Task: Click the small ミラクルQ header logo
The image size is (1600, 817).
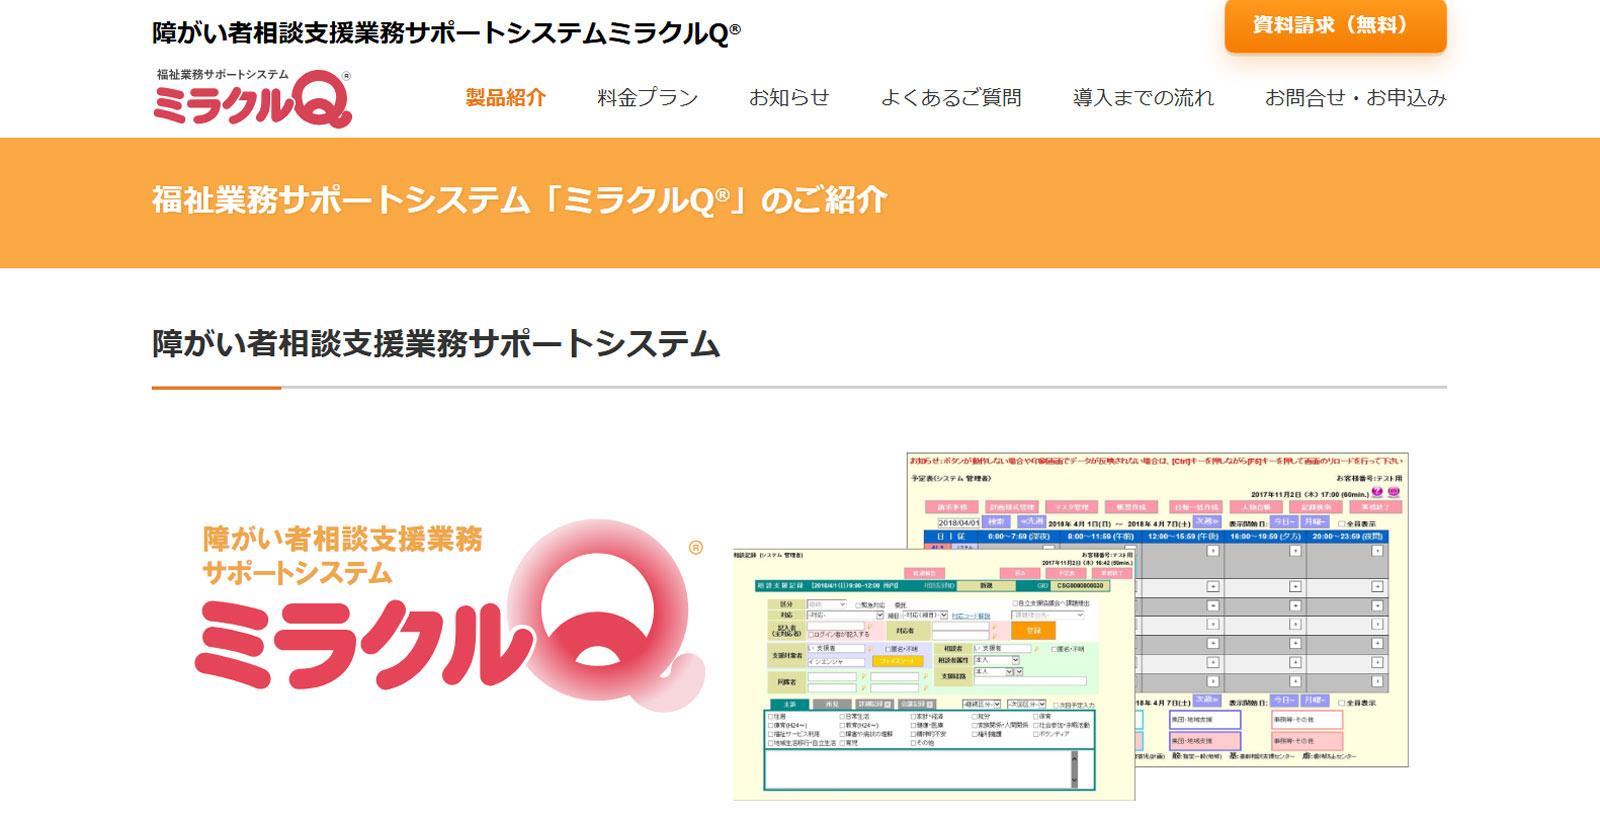Action: (253, 98)
